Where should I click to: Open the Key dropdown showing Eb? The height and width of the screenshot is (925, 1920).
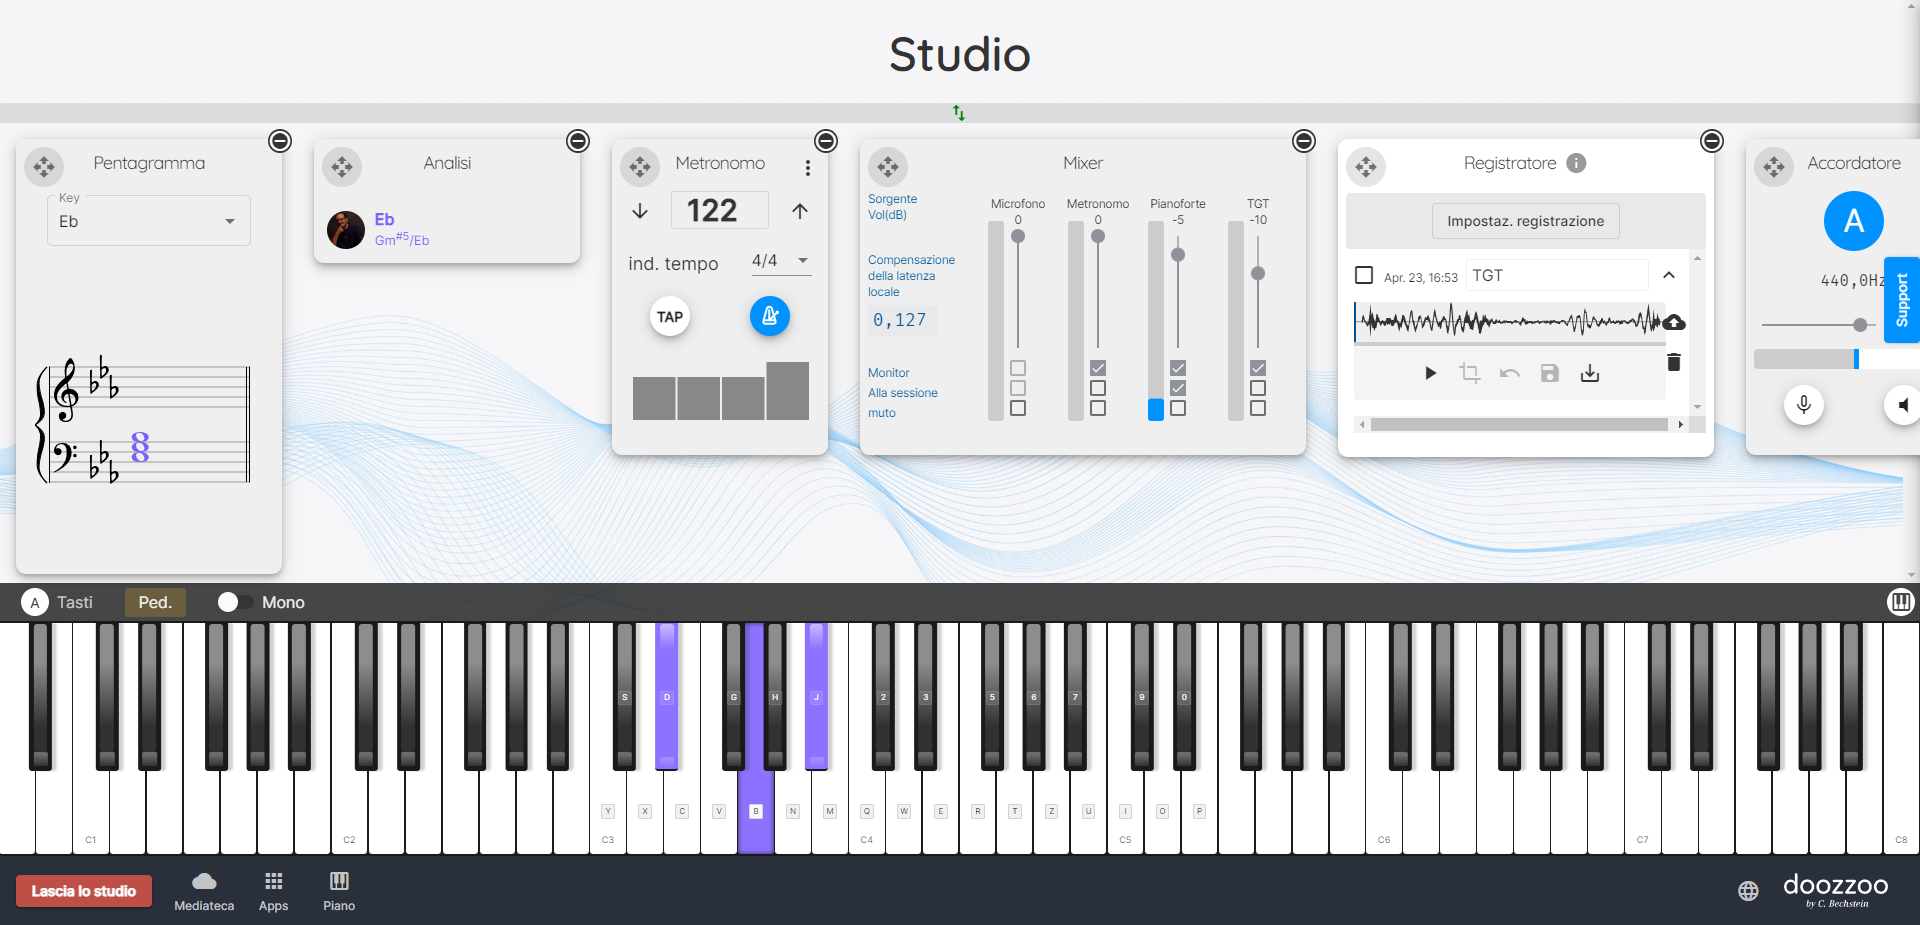(x=148, y=221)
